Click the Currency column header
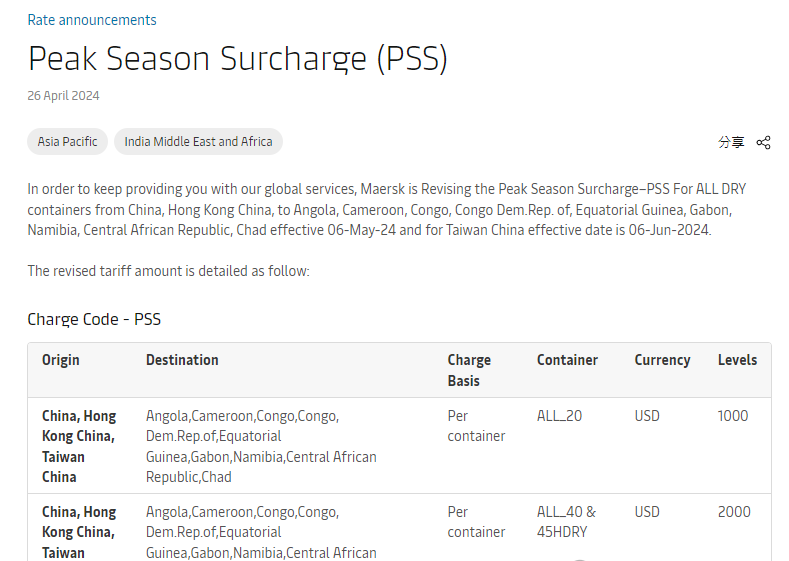Screen dimensions: 789x561 point(662,360)
